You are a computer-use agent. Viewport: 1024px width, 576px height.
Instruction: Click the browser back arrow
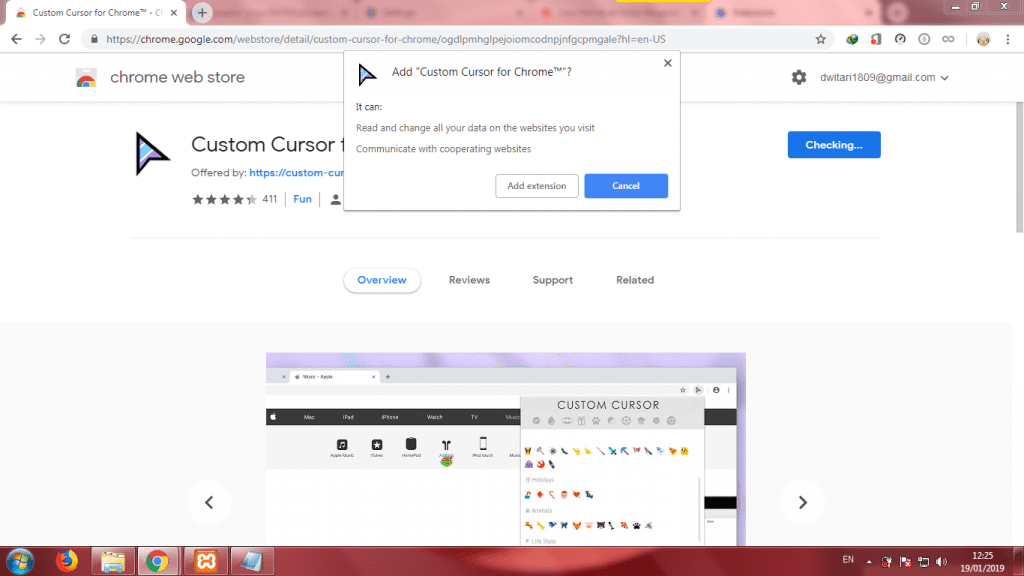[16, 39]
